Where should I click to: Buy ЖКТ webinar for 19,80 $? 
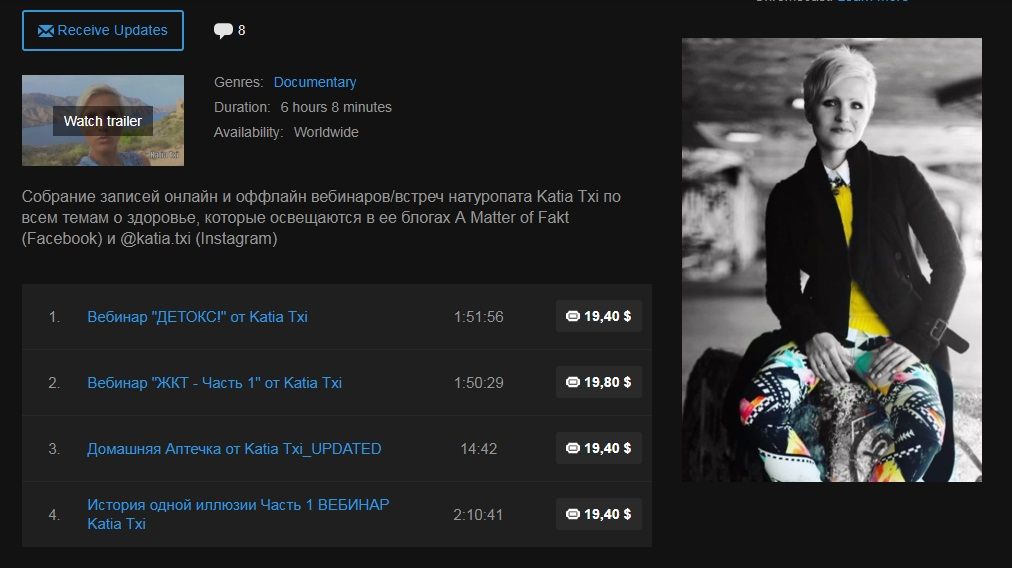click(x=599, y=382)
